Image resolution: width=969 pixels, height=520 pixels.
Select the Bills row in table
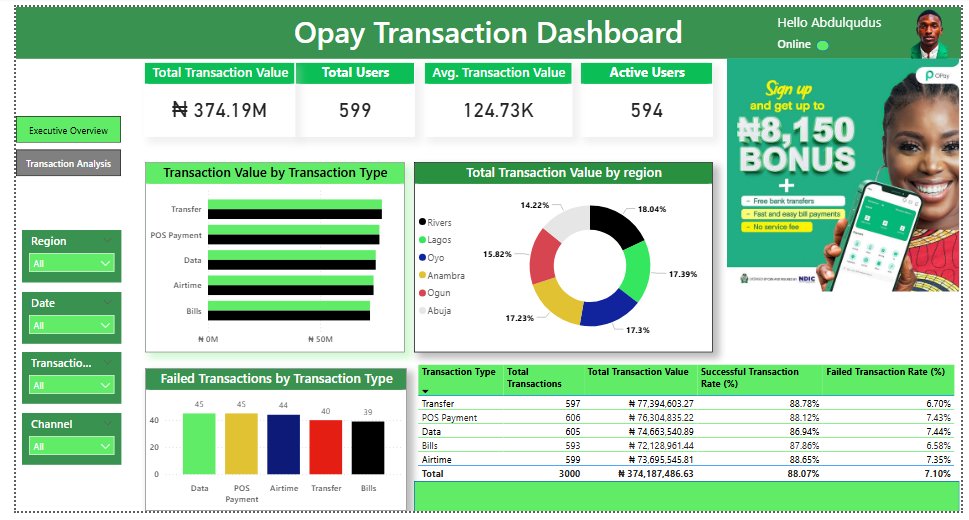(686, 446)
